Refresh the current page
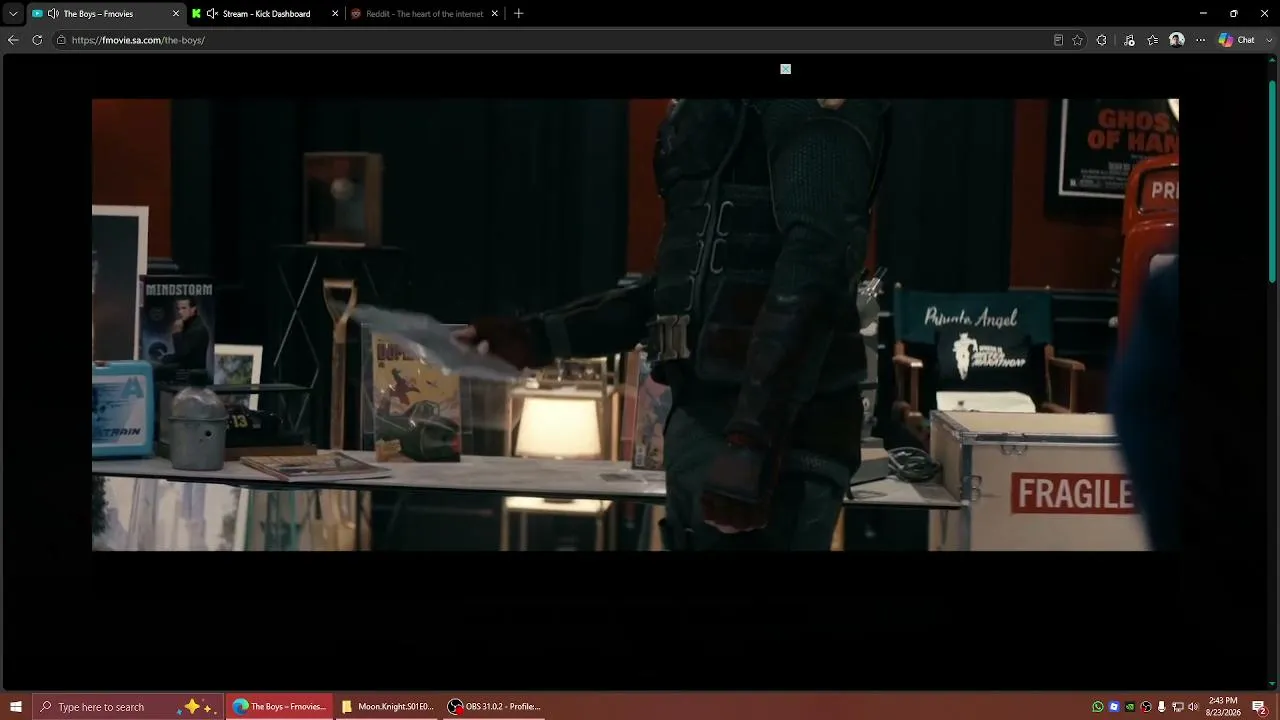The width and height of the screenshot is (1280, 720). [37, 40]
